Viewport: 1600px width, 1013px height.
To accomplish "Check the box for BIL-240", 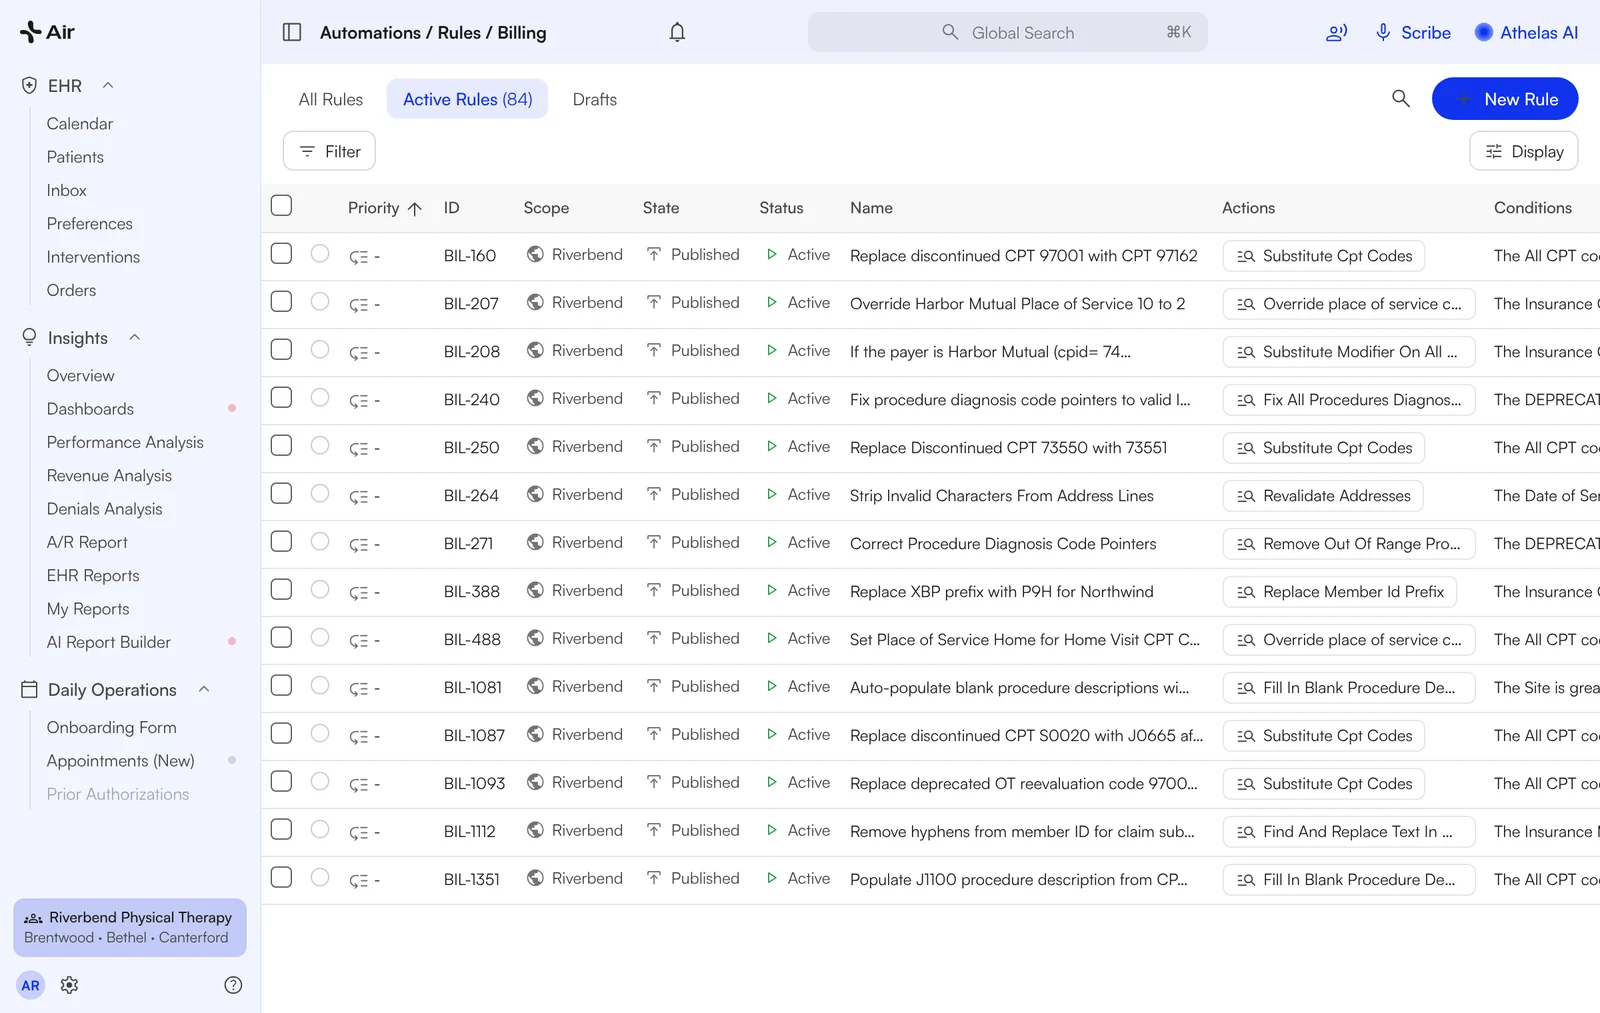I will point(282,397).
